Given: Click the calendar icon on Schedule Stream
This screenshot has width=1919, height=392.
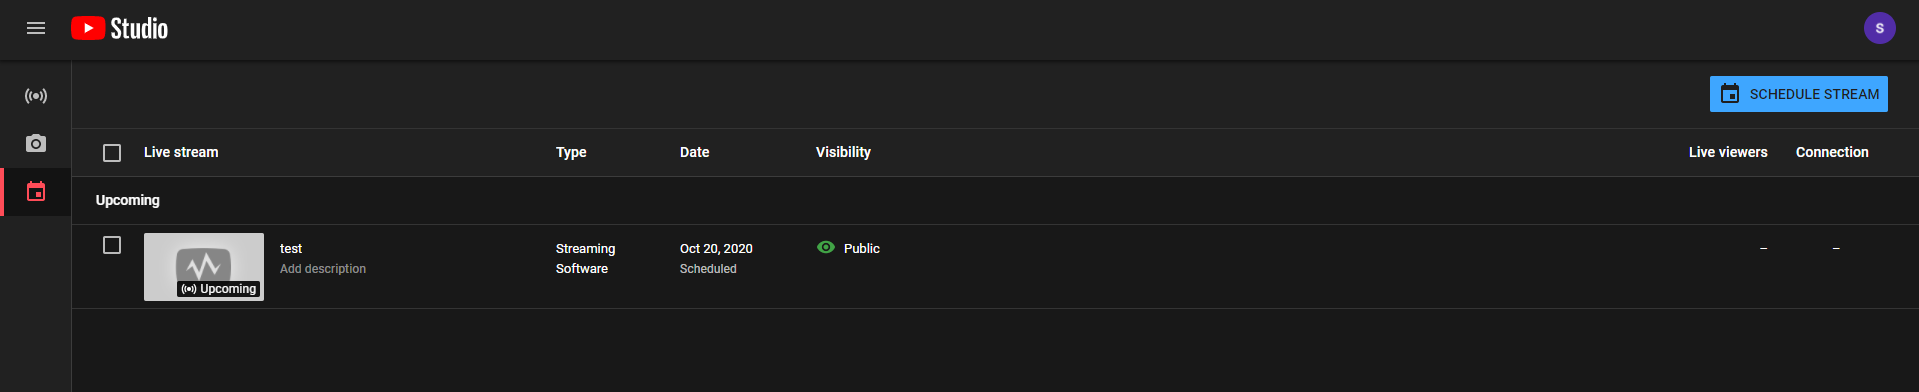Looking at the screenshot, I should coord(1730,94).
